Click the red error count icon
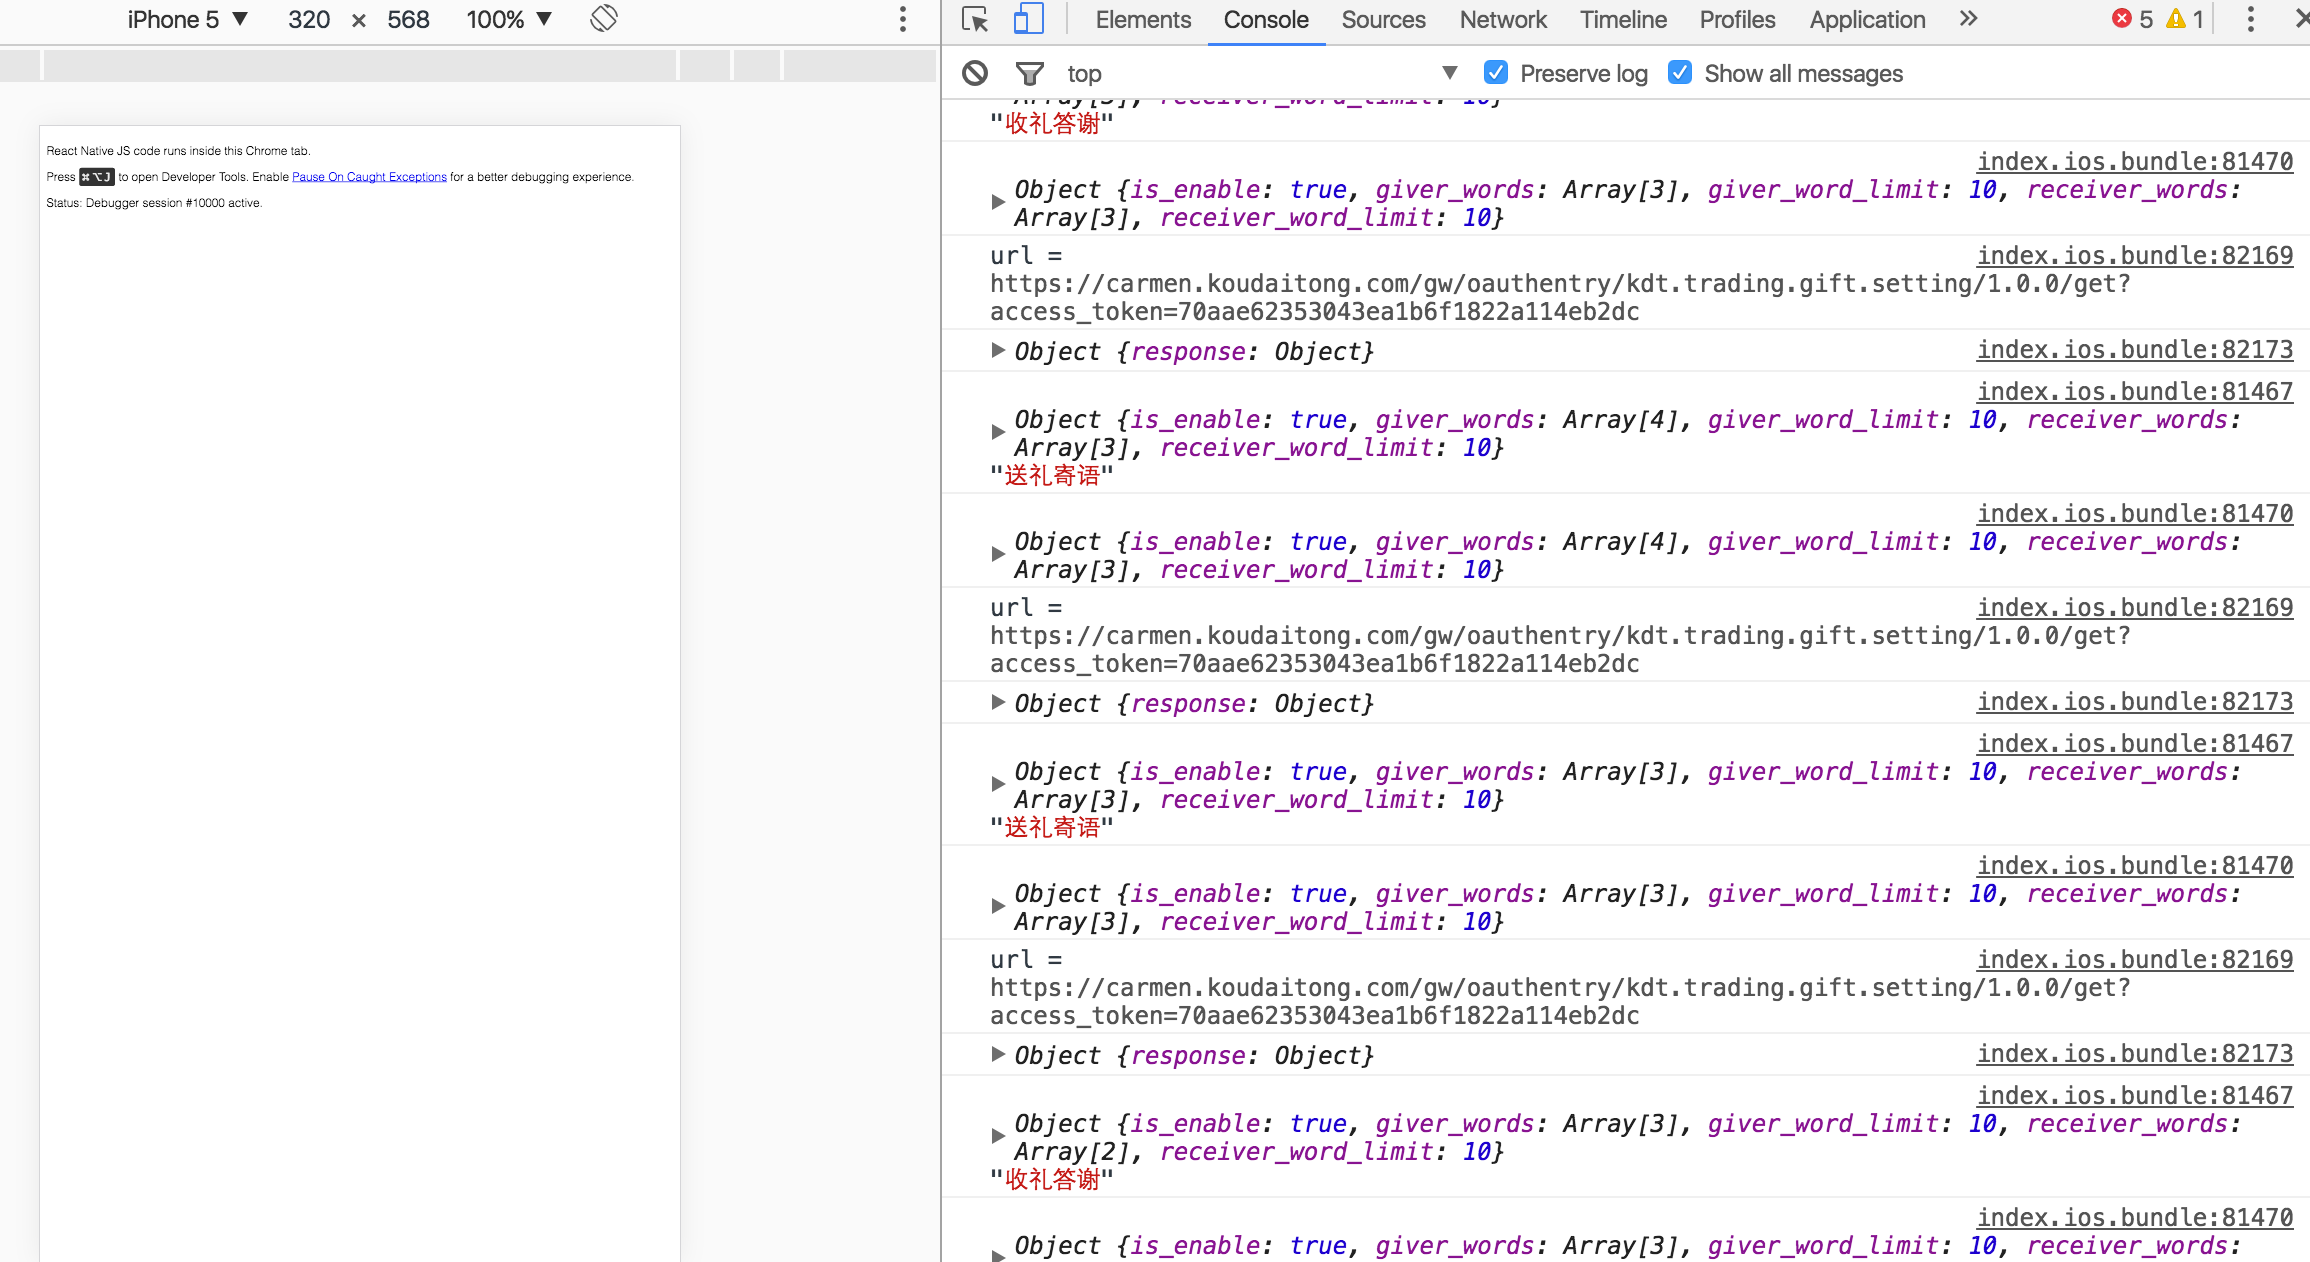The image size is (2310, 1262). coord(2121,19)
